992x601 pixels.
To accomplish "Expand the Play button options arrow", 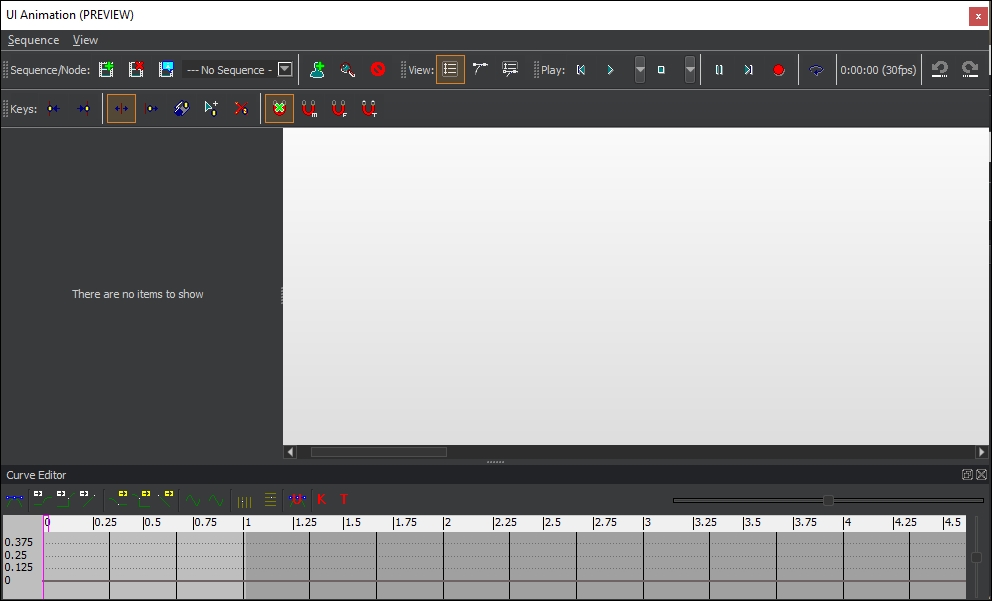I will (640, 70).
